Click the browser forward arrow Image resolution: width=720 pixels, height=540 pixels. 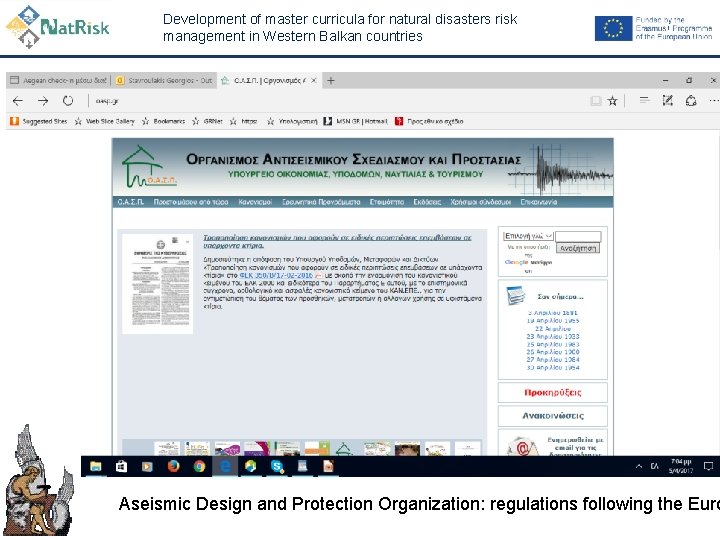43,101
